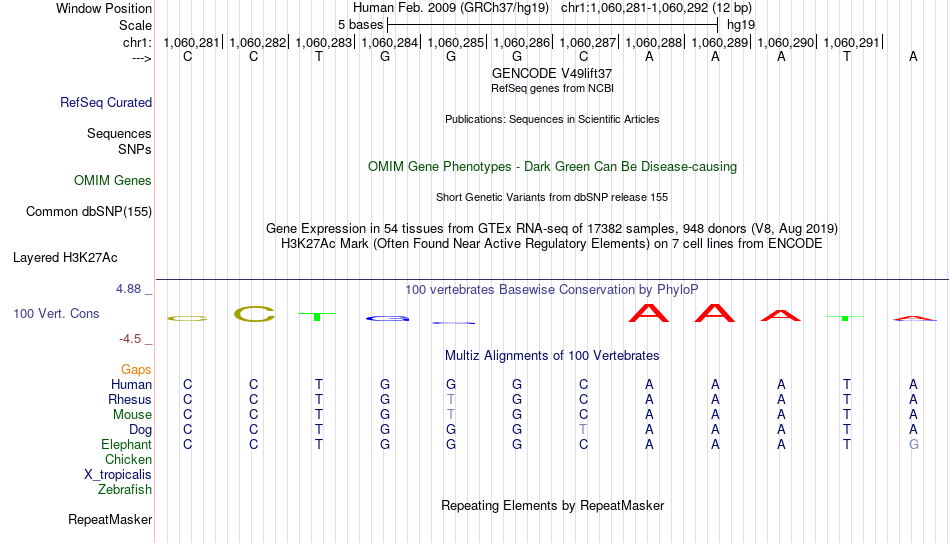Image resolution: width=950 pixels, height=543 pixels.
Task: Click the faded T in Dog row
Action: (583, 430)
